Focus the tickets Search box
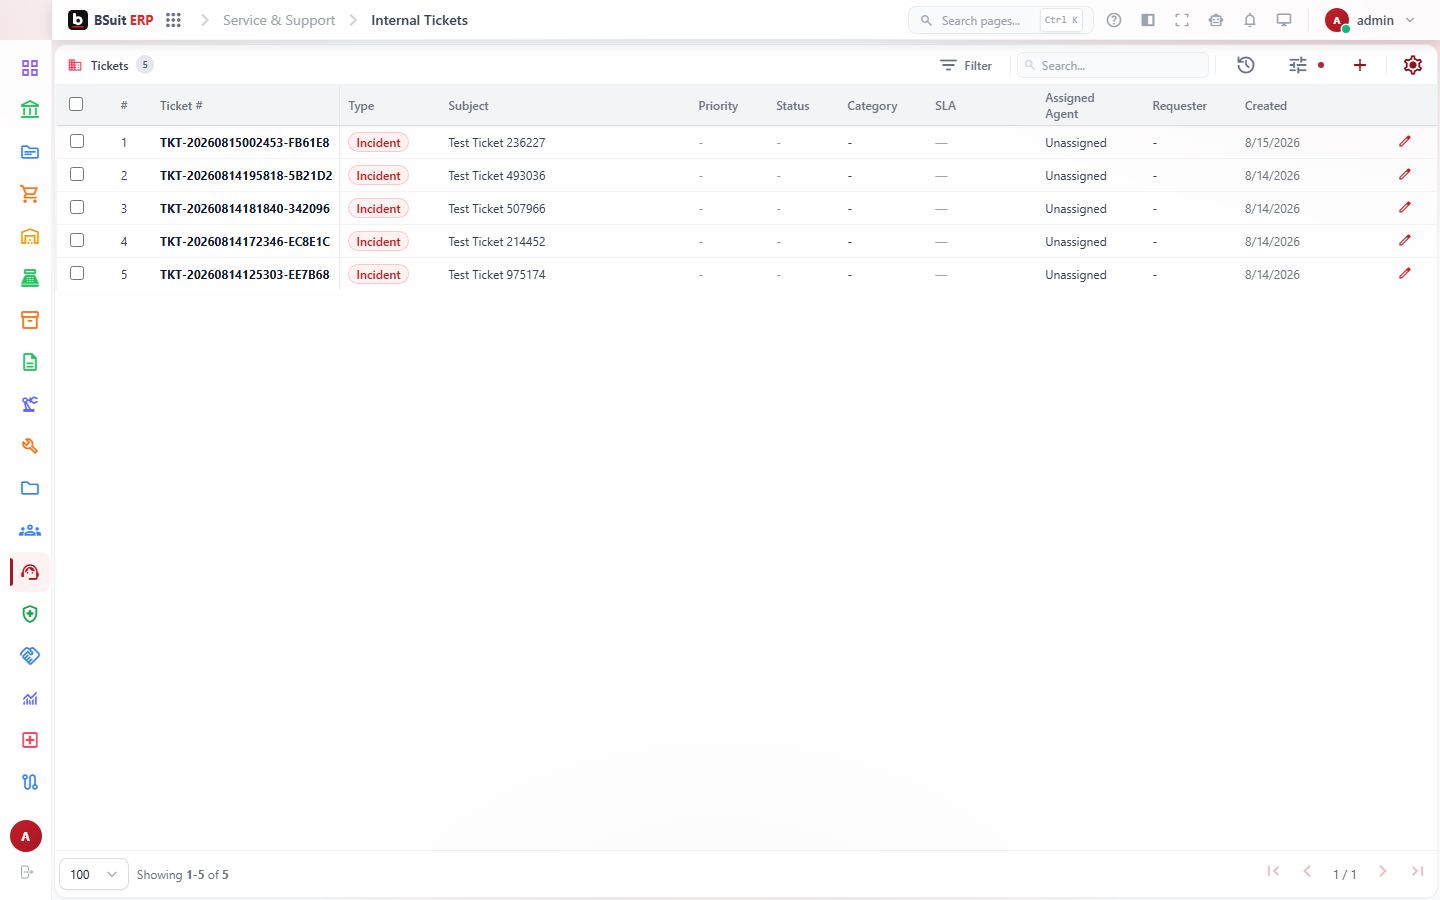The height and width of the screenshot is (900, 1440). [x=1113, y=65]
